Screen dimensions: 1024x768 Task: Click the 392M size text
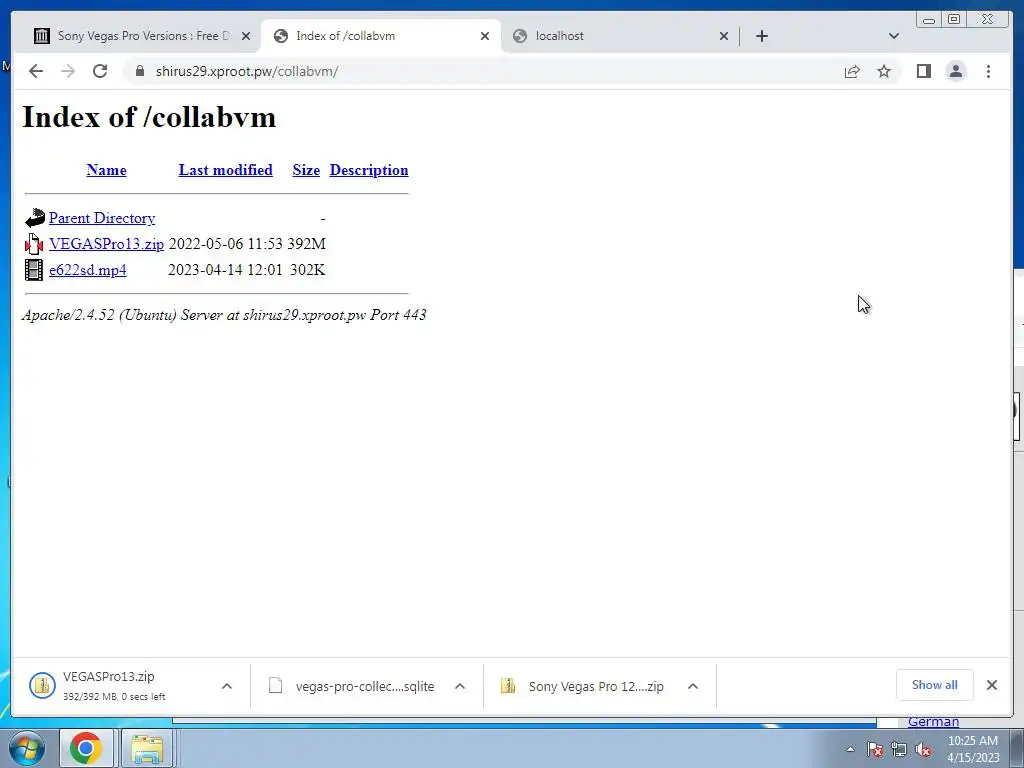(306, 244)
